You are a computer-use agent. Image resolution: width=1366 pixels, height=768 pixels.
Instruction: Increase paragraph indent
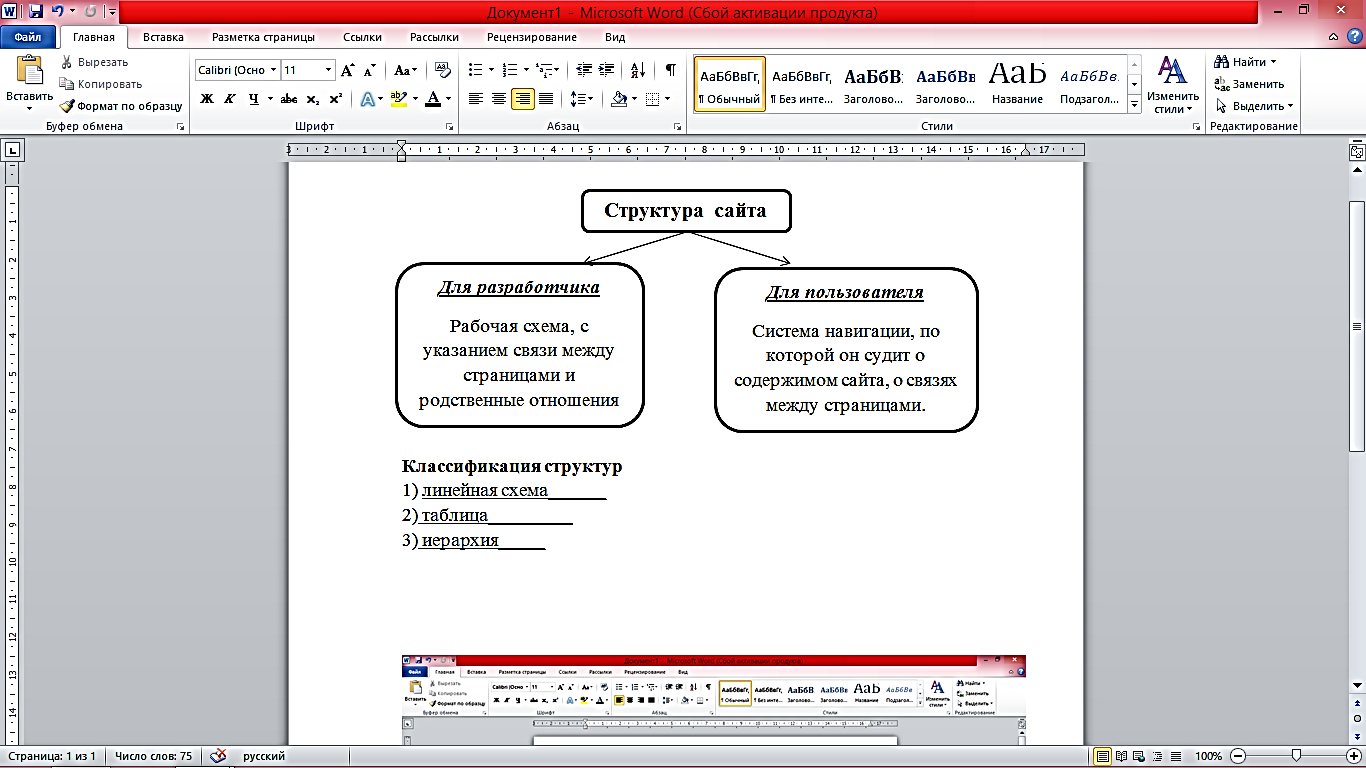click(x=607, y=70)
